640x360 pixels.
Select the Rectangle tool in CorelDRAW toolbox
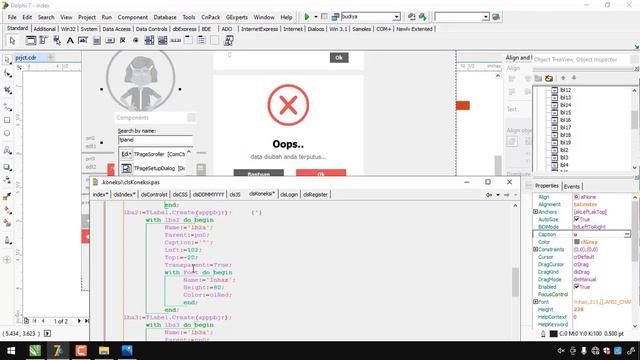[7, 120]
